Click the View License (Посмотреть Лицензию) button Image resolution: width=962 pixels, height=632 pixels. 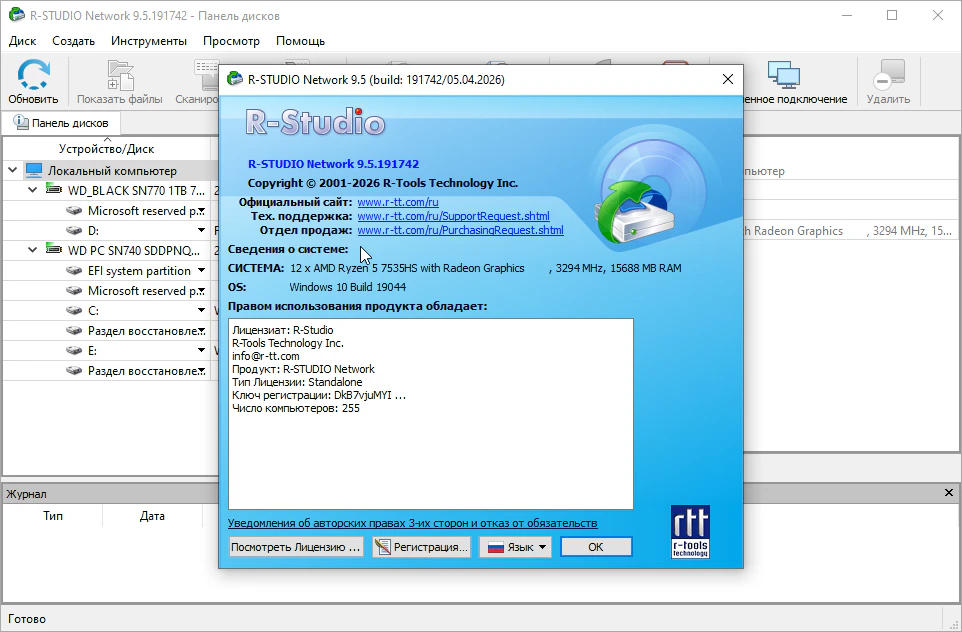[296, 547]
